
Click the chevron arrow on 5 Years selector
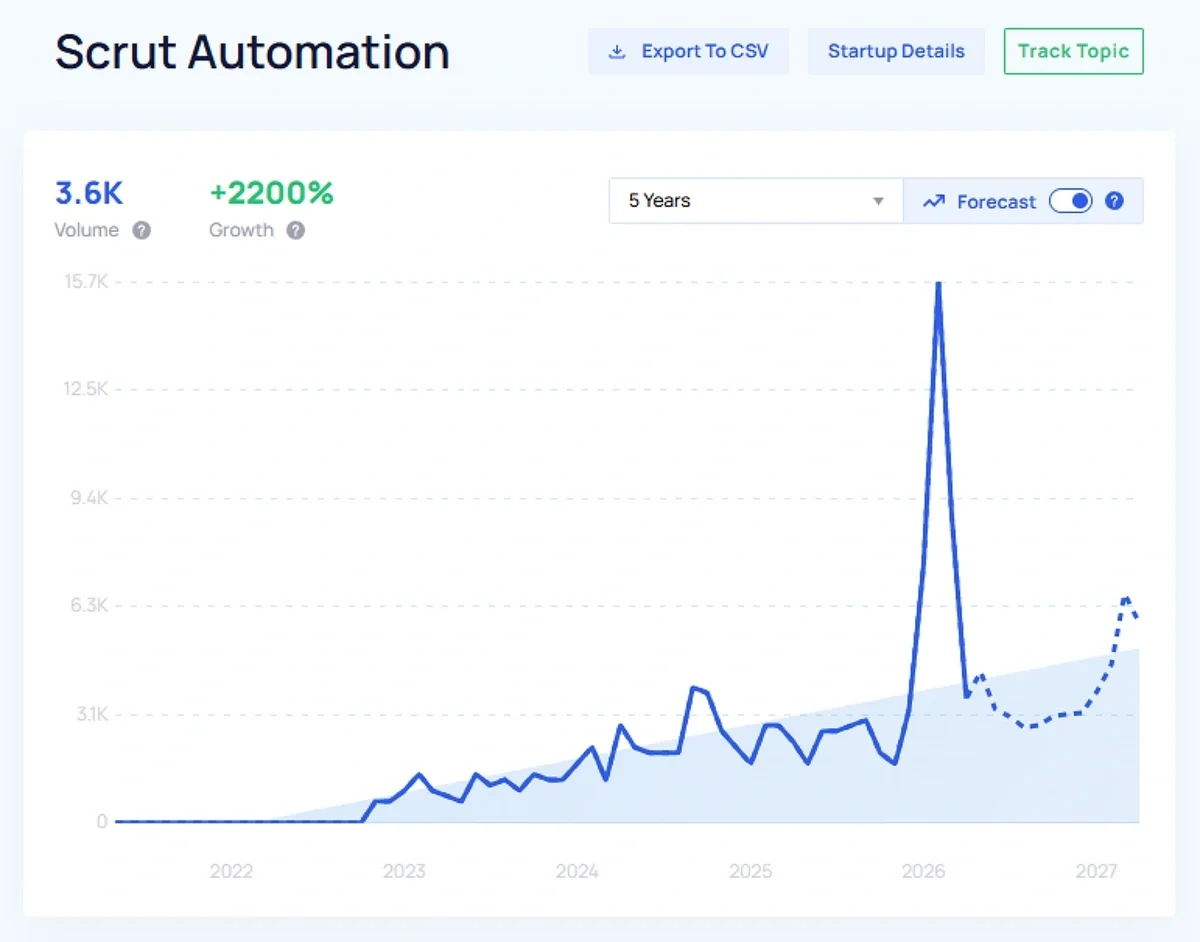click(x=878, y=201)
